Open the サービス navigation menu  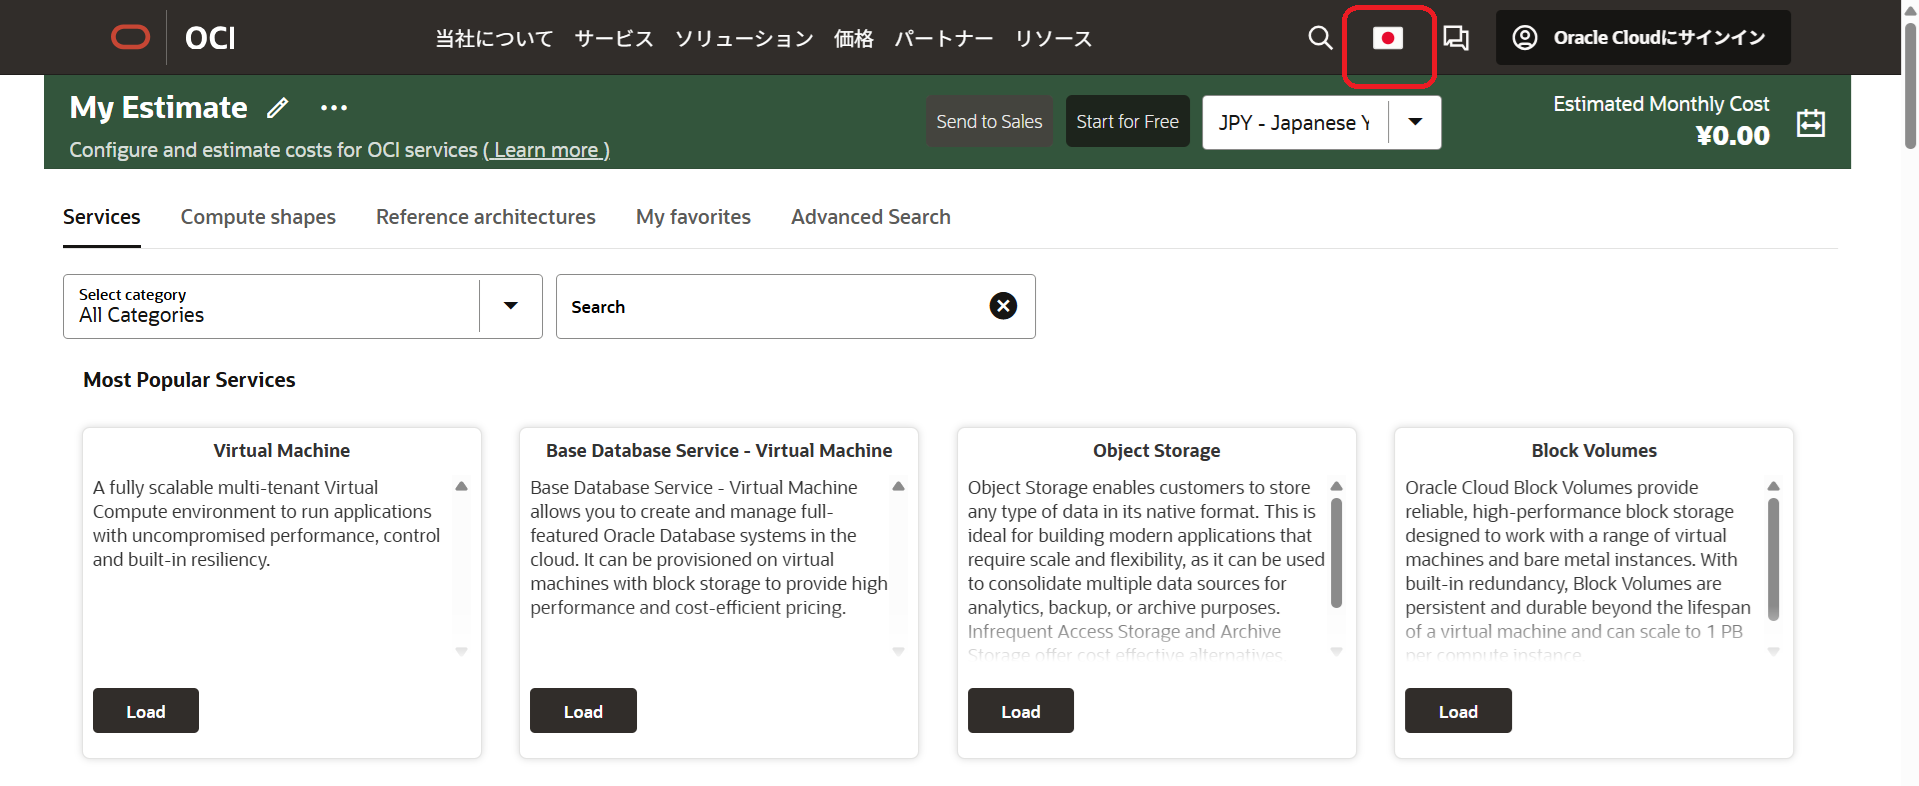[x=614, y=39]
